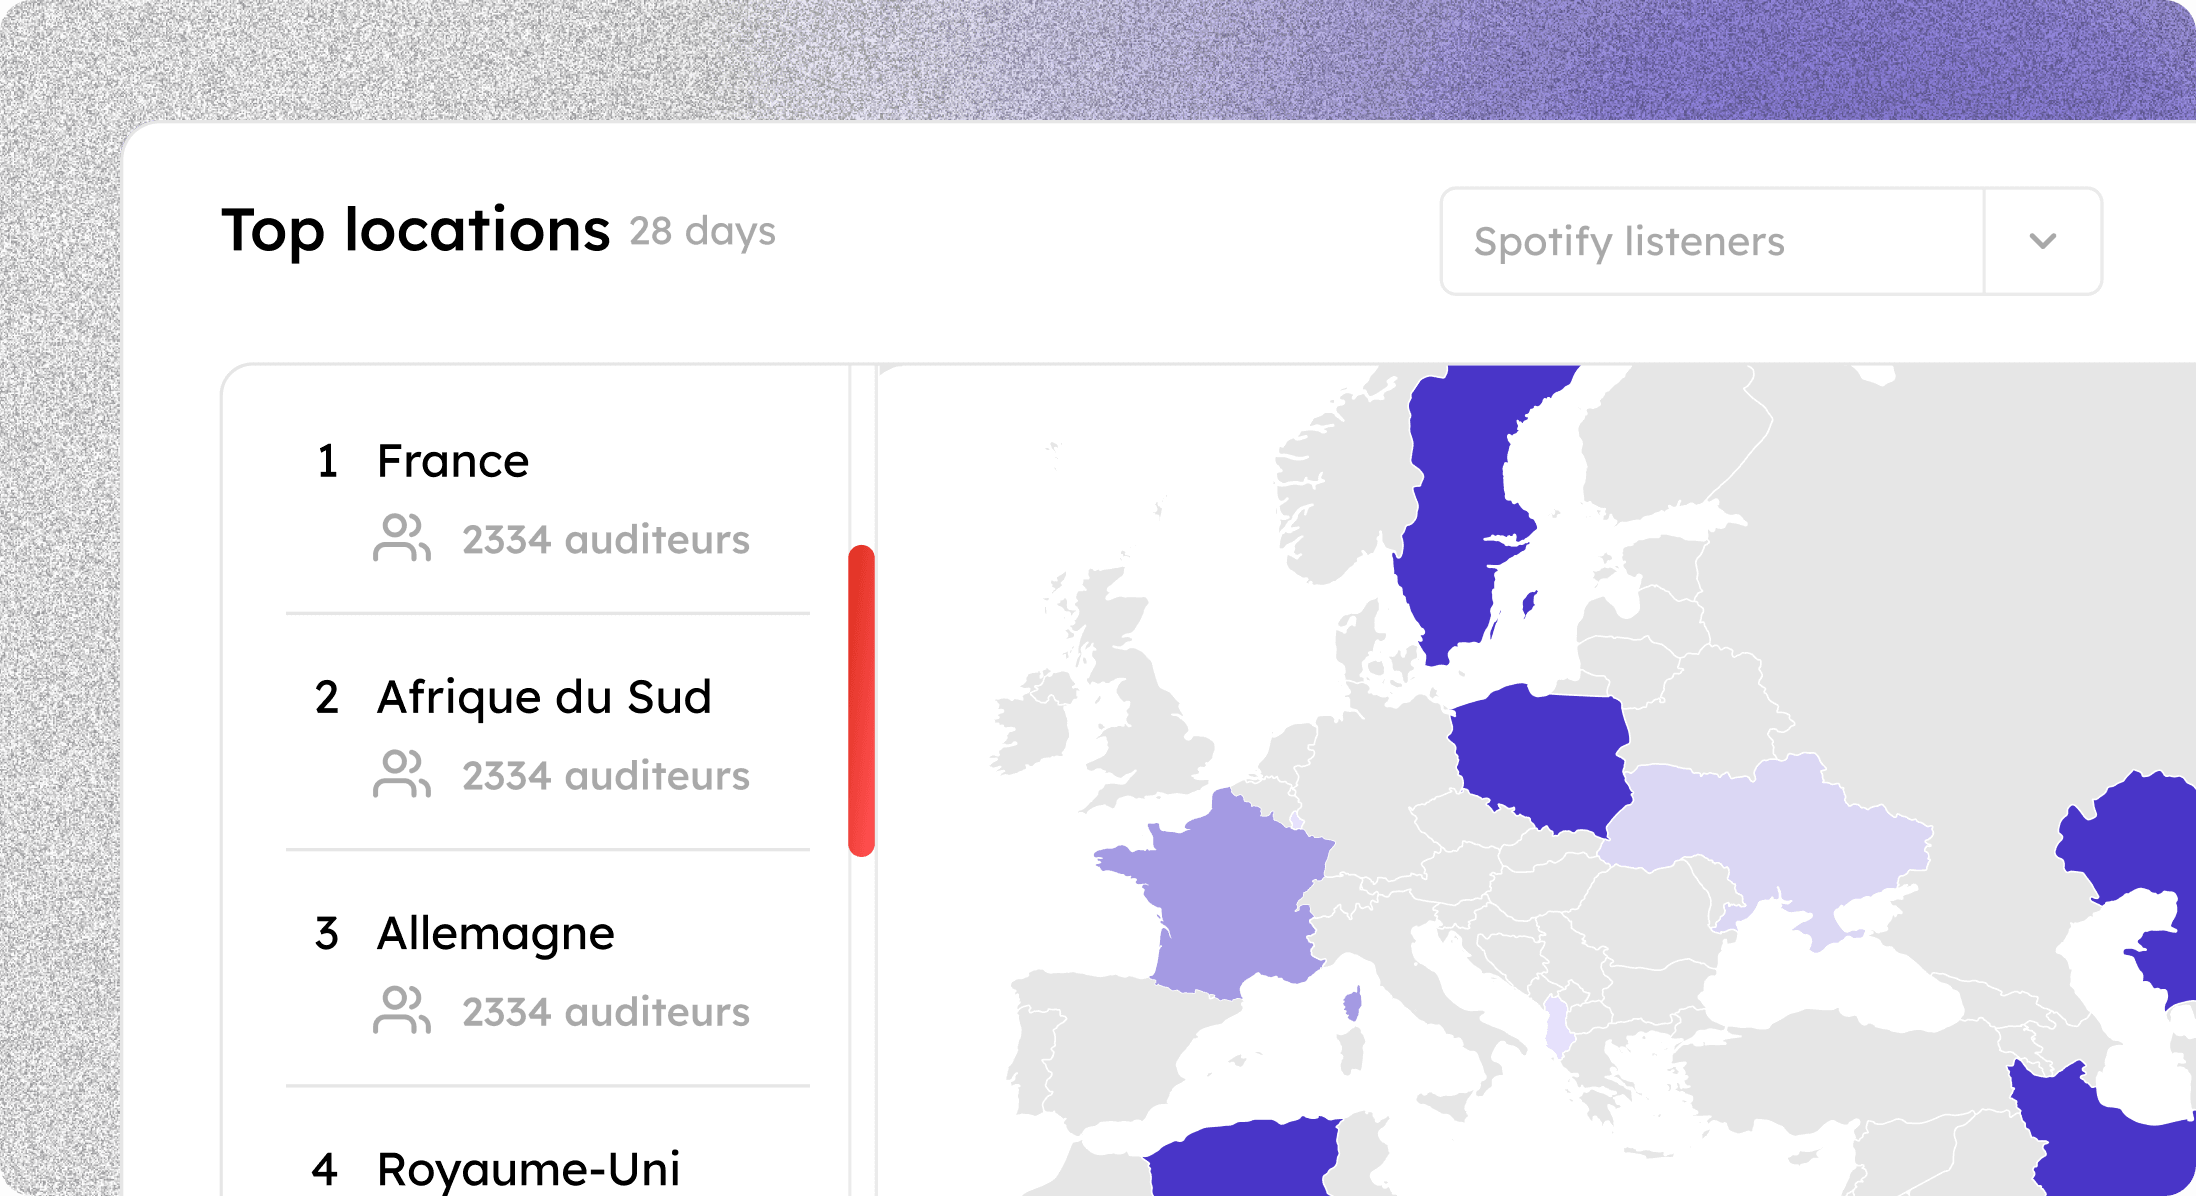Click the 28 days period label

pyautogui.click(x=702, y=232)
